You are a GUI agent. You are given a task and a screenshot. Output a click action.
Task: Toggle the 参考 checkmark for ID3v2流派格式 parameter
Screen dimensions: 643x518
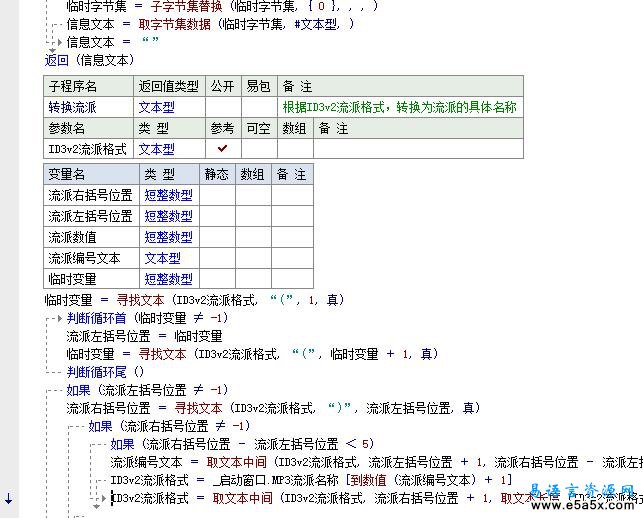point(223,148)
